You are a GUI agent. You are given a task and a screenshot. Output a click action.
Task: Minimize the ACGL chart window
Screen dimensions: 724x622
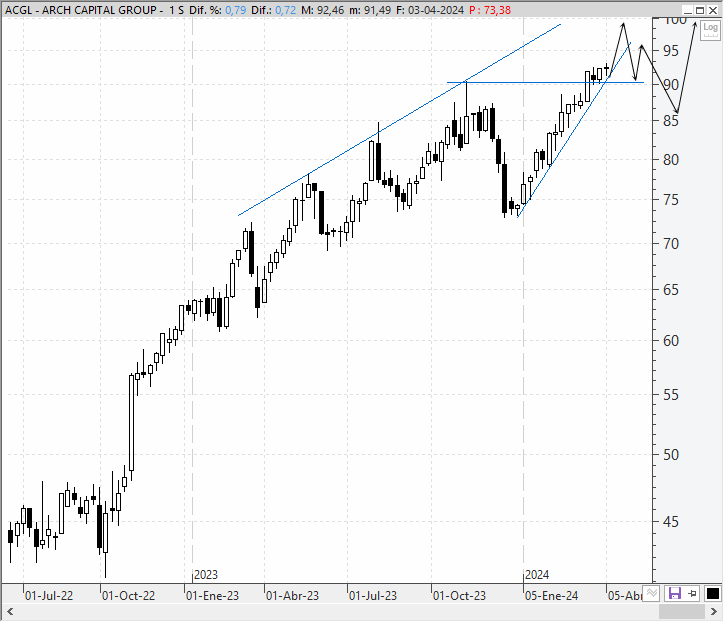[688, 10]
